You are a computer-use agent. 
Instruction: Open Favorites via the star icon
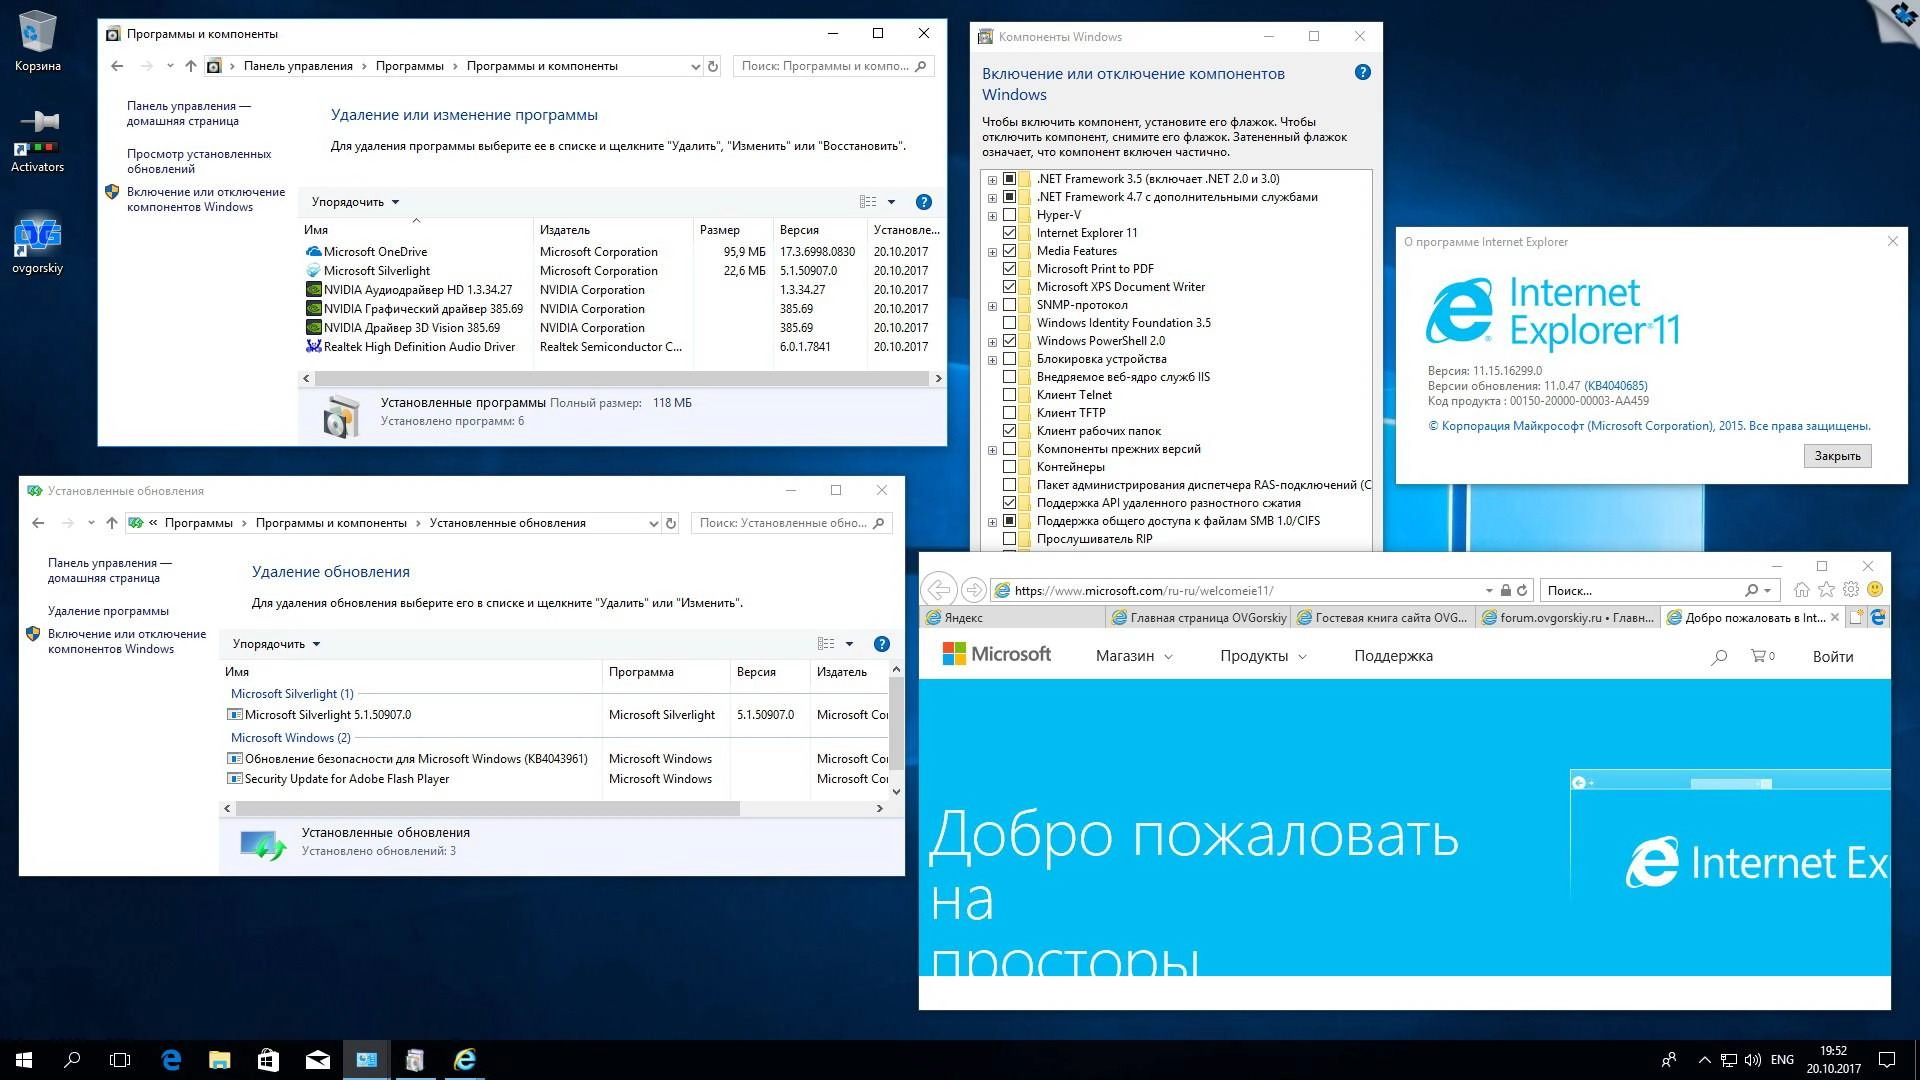tap(1827, 590)
